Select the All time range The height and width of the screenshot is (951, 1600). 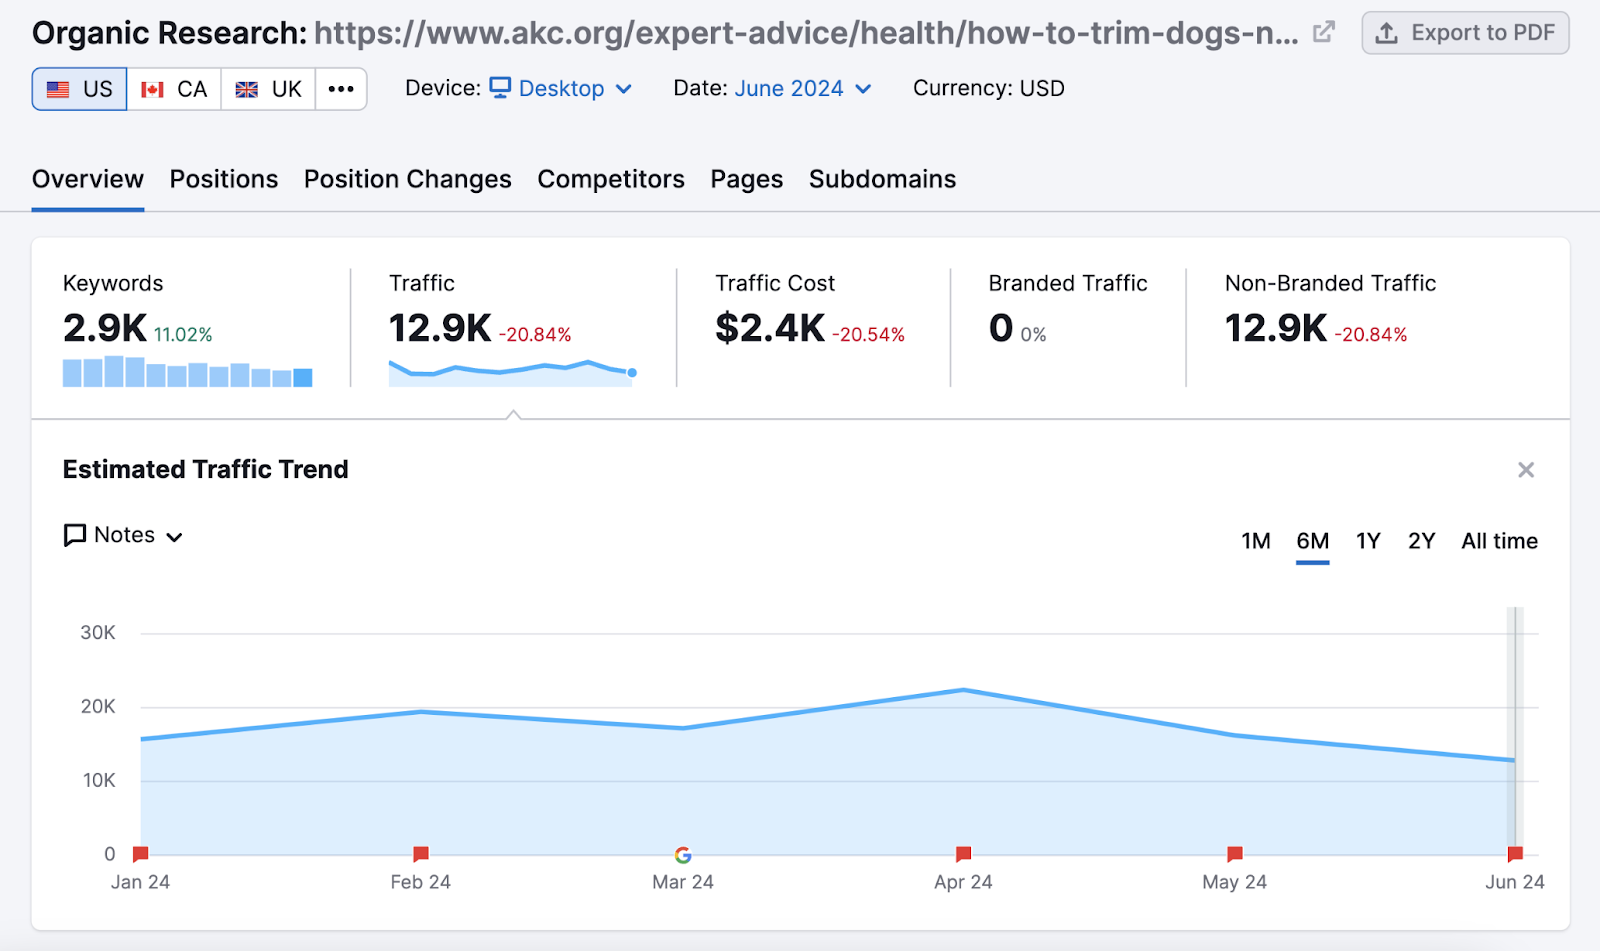(1498, 541)
